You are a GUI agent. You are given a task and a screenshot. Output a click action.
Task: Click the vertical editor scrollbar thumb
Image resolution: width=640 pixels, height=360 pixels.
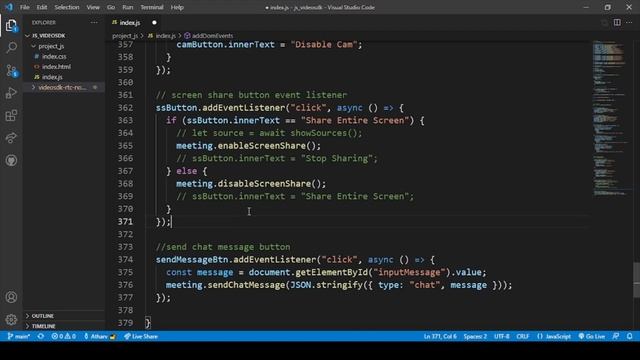(x=636, y=279)
